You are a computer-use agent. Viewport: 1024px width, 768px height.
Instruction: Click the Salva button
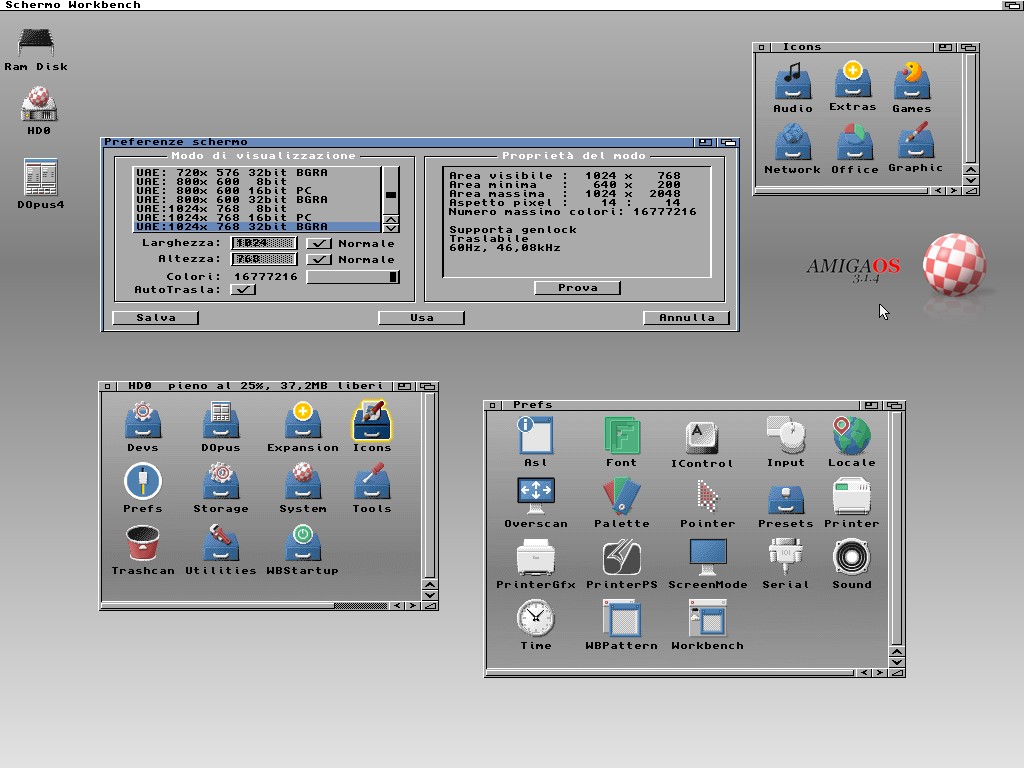pos(155,318)
